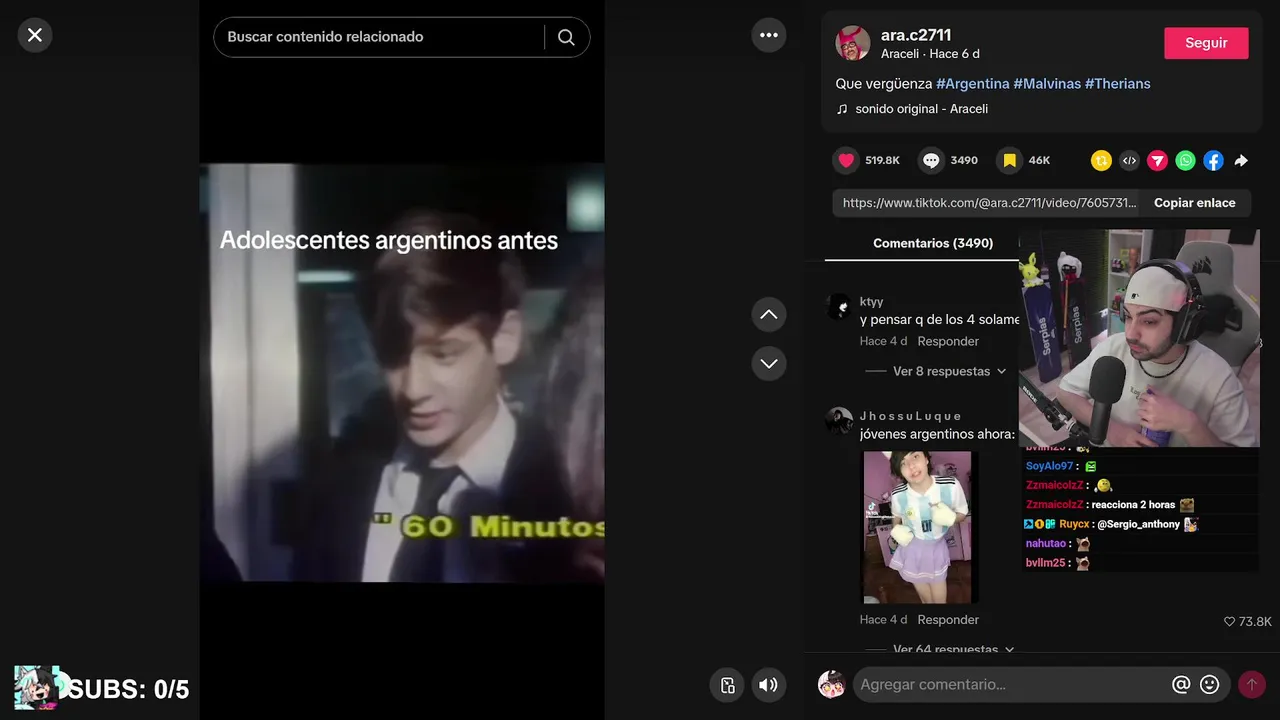Viewport: 1280px width, 720px height.
Task: Focus the 'Agregar comentario...' input
Action: [x=1010, y=685]
